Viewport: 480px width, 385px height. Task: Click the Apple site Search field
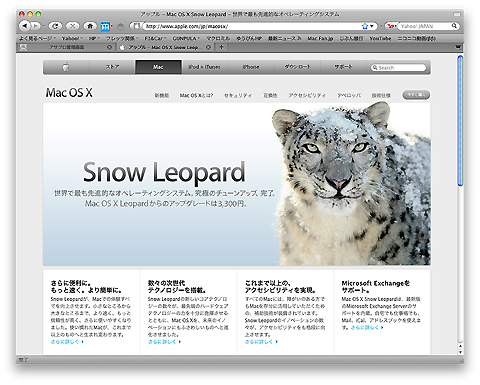[x=398, y=68]
